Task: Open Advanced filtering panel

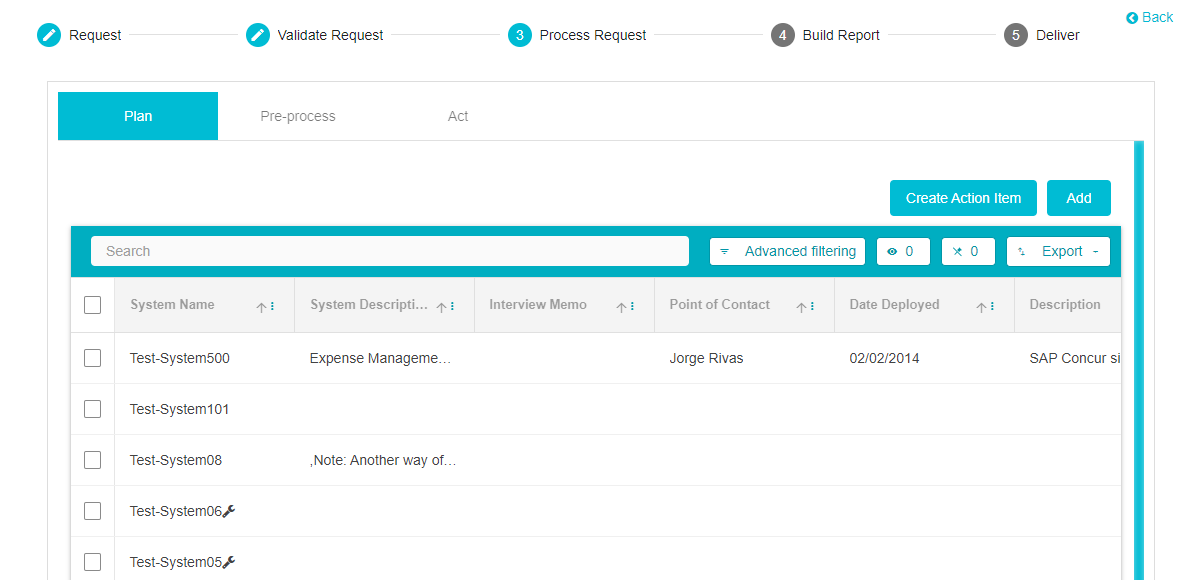Action: pyautogui.click(x=787, y=251)
